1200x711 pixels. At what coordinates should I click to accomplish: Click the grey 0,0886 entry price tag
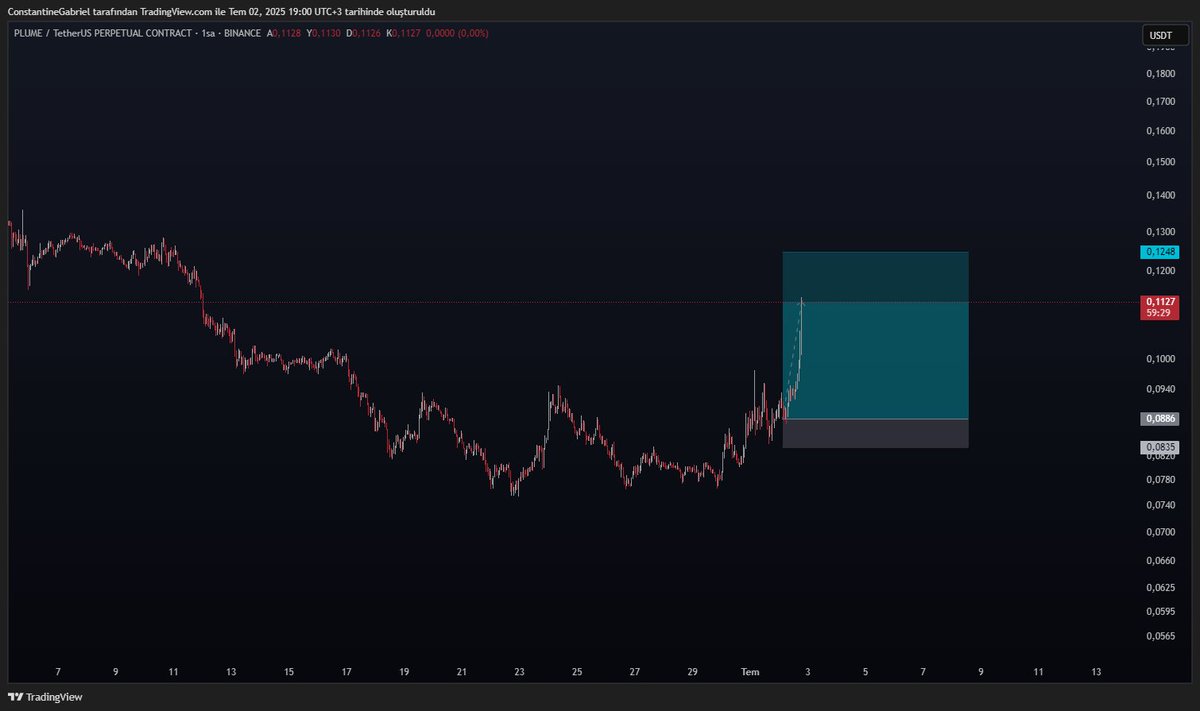(x=1160, y=419)
